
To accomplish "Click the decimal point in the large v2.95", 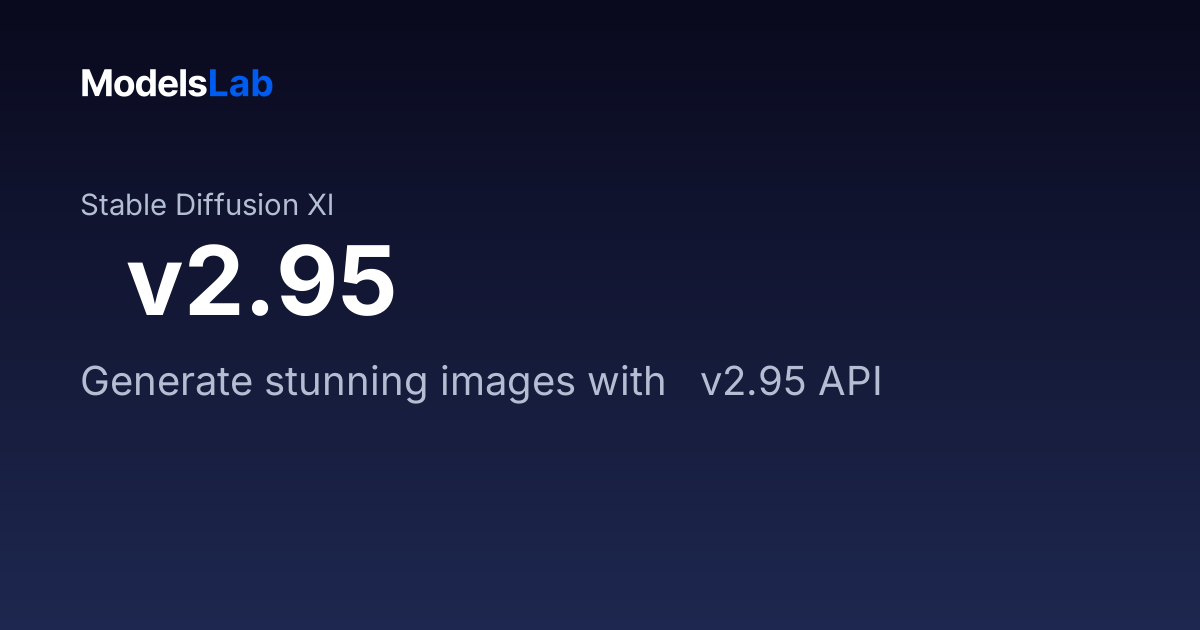I will coord(261,309).
